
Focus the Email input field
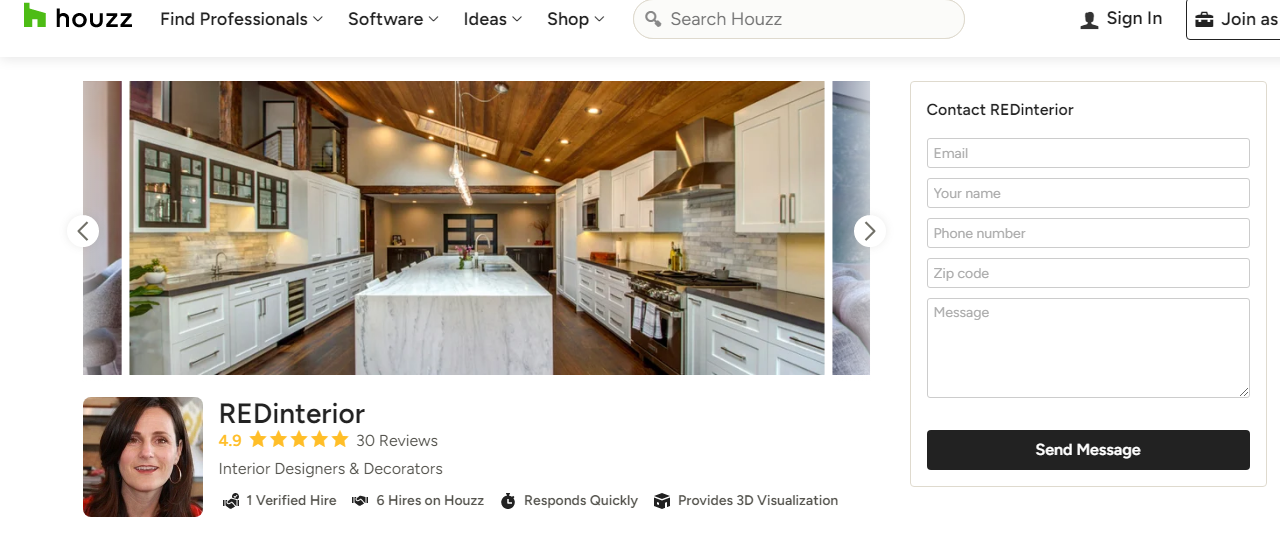tap(1088, 153)
